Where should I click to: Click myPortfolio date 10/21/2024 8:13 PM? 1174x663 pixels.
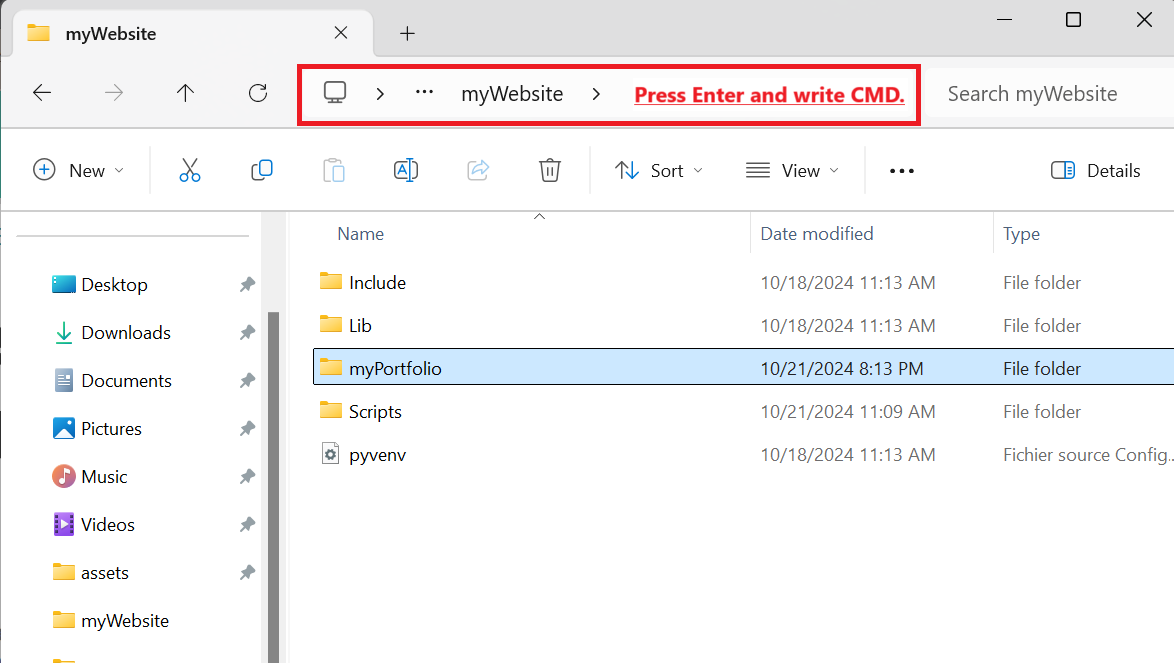[842, 368]
